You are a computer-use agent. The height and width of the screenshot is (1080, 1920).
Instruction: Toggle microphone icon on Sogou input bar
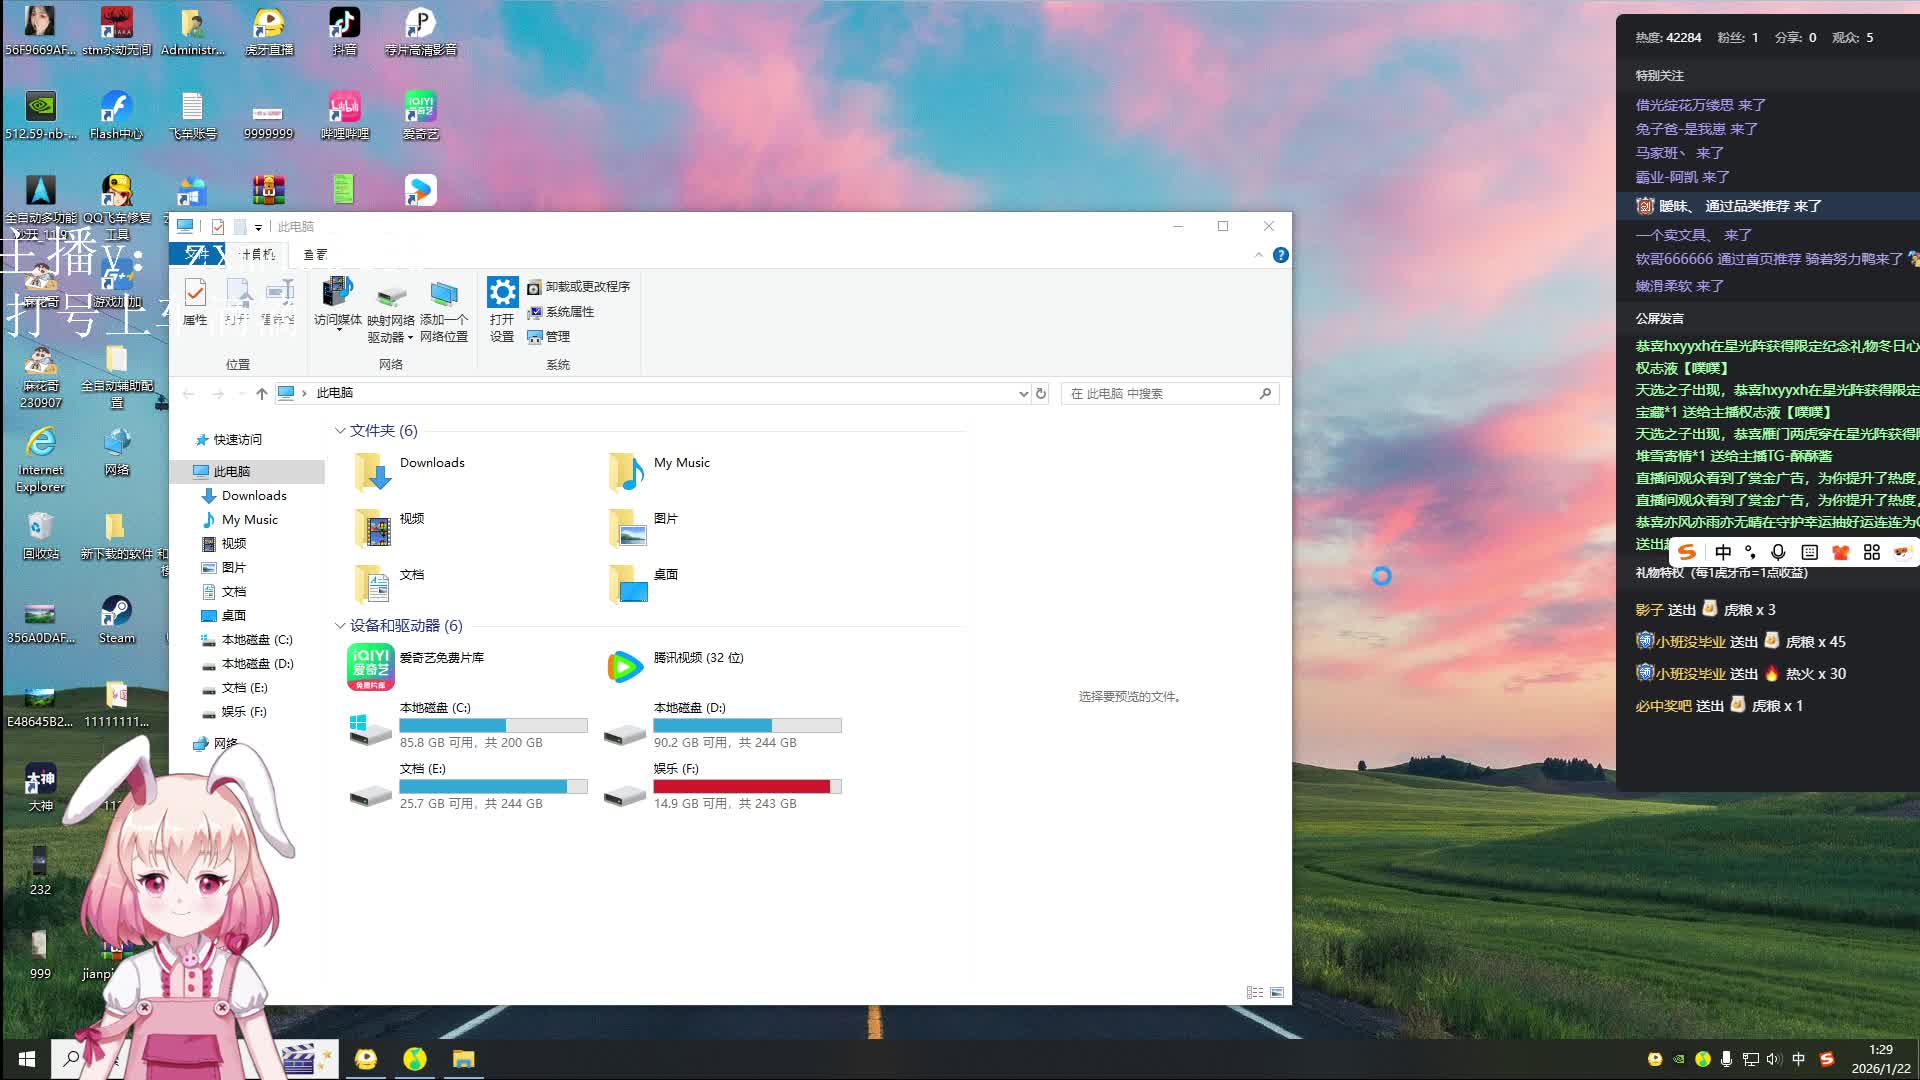(x=1778, y=552)
